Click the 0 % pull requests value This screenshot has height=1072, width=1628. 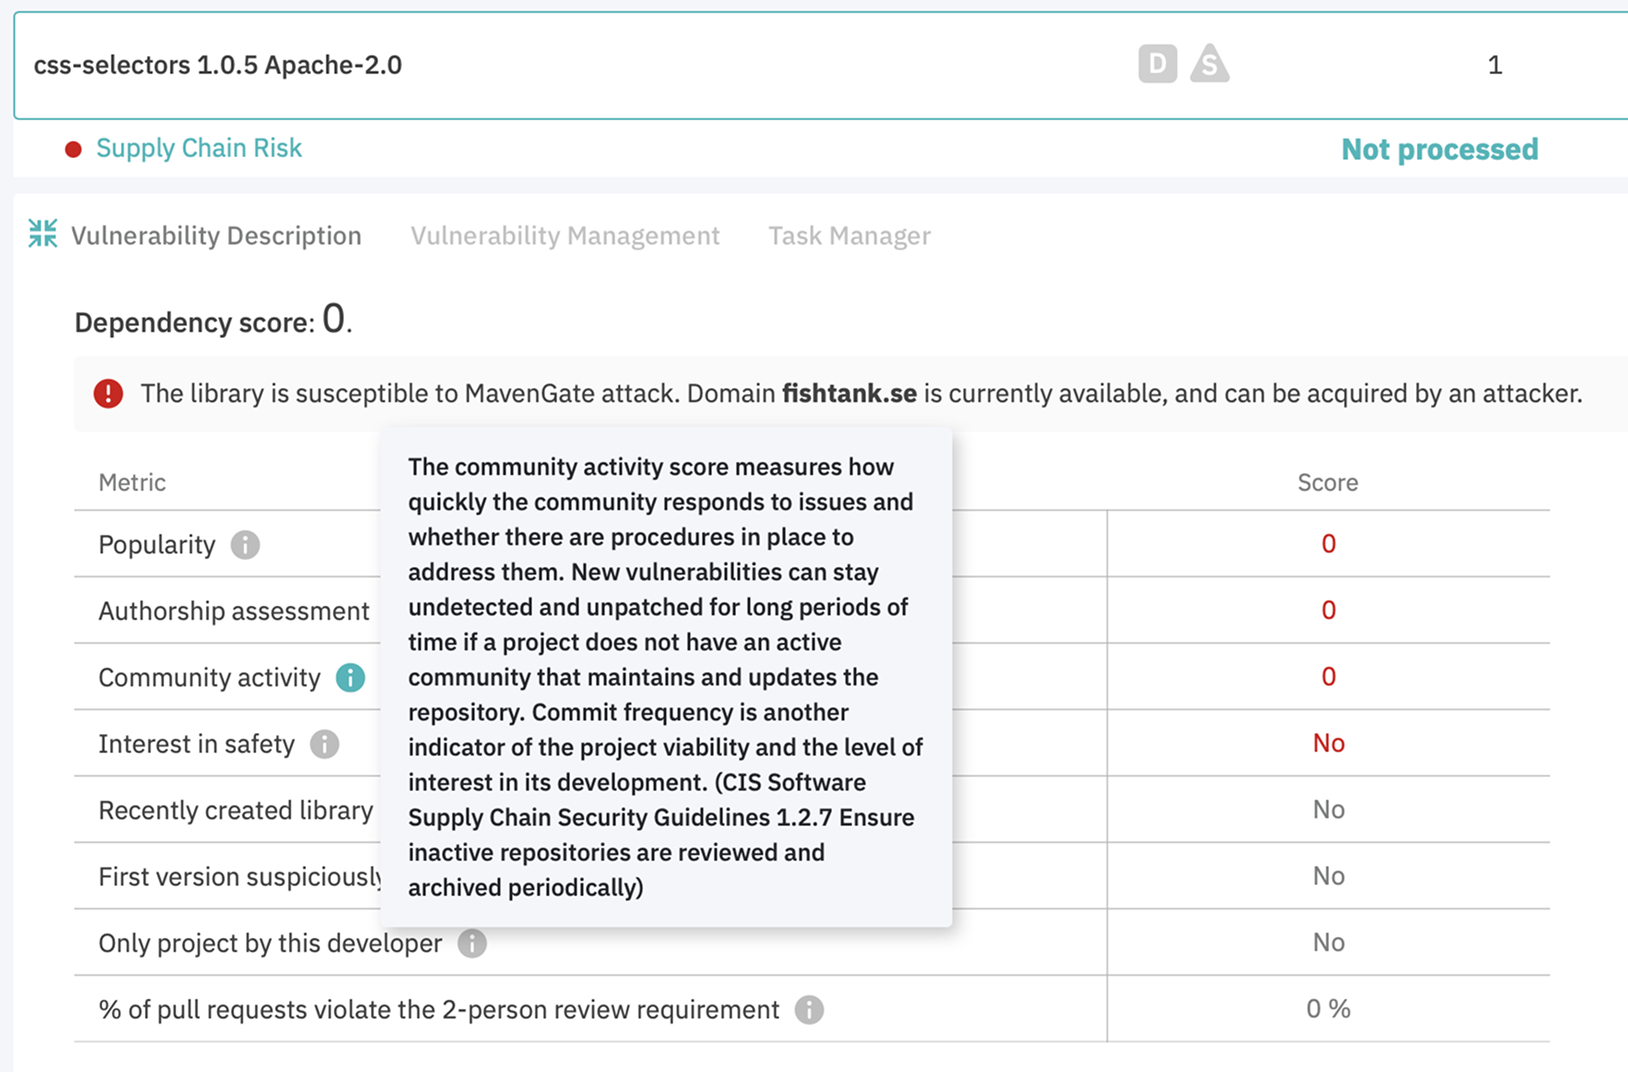pos(1328,1009)
